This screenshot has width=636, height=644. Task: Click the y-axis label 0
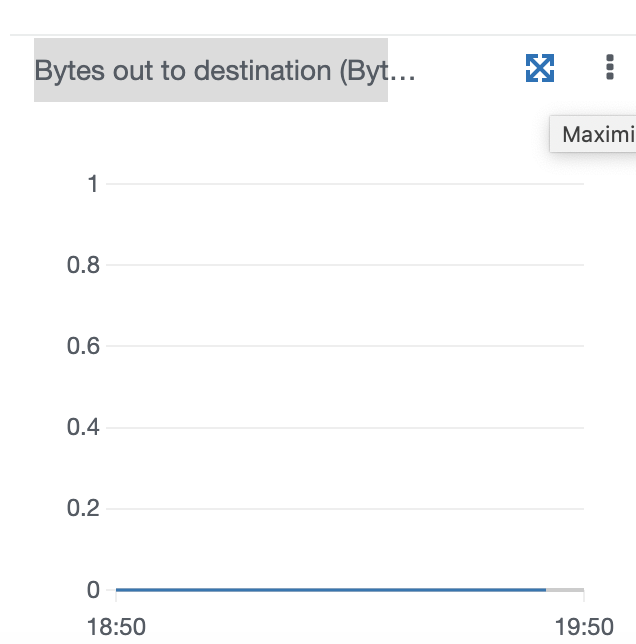tap(93, 590)
